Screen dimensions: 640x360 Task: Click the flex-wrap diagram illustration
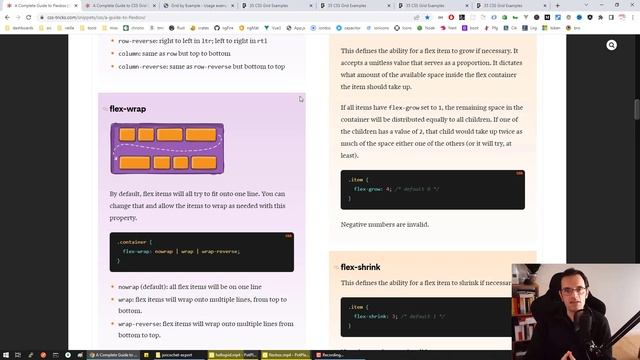[167, 149]
